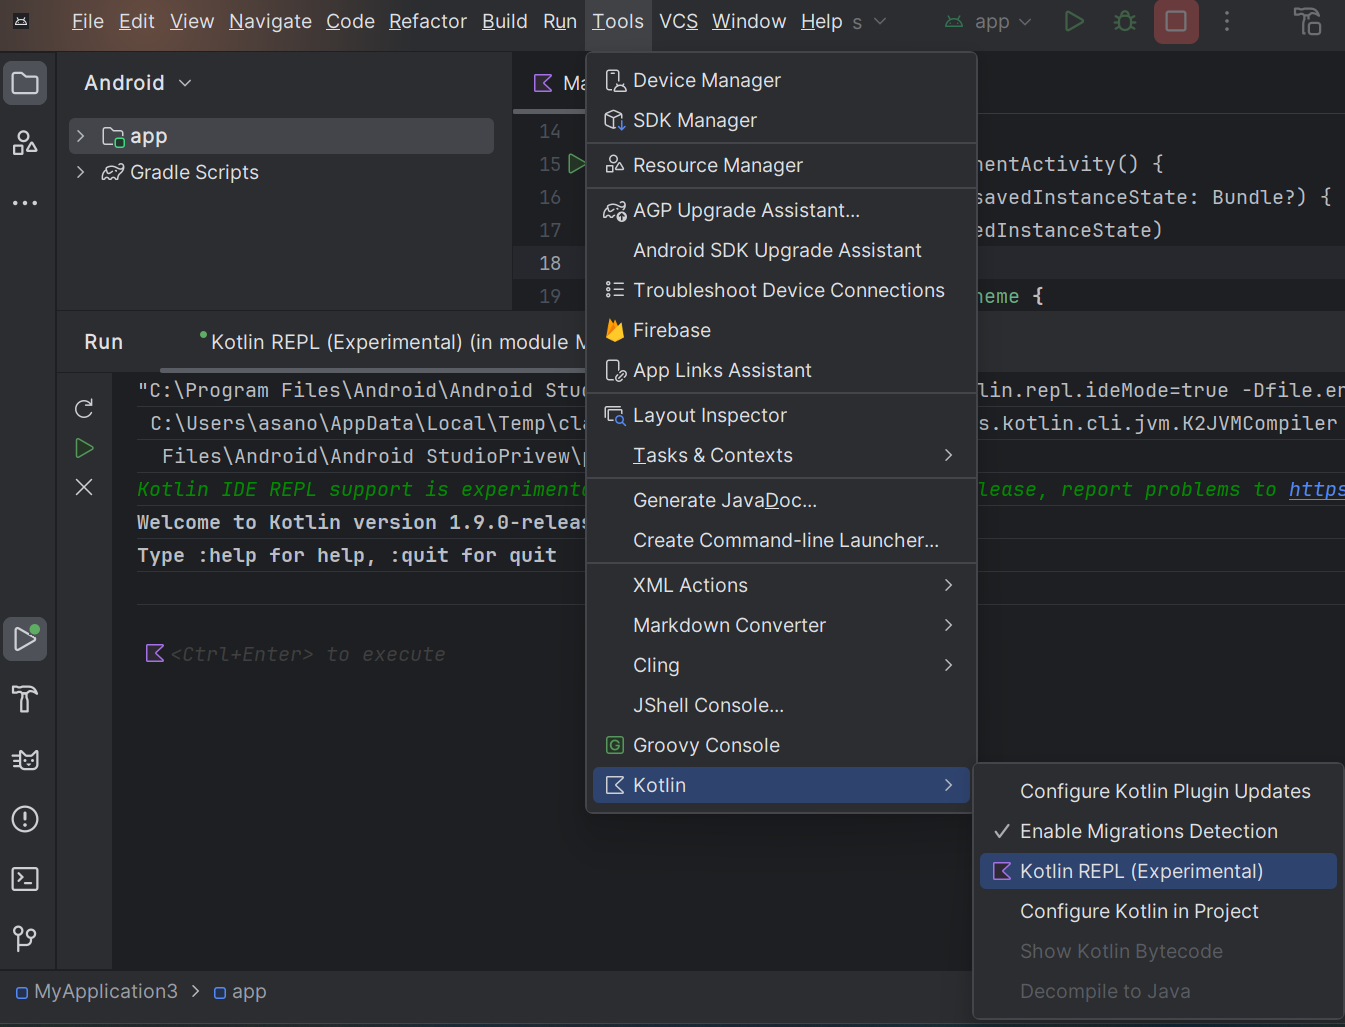
Task: Expand Tasks & Contexts submenu
Action: coord(781,455)
